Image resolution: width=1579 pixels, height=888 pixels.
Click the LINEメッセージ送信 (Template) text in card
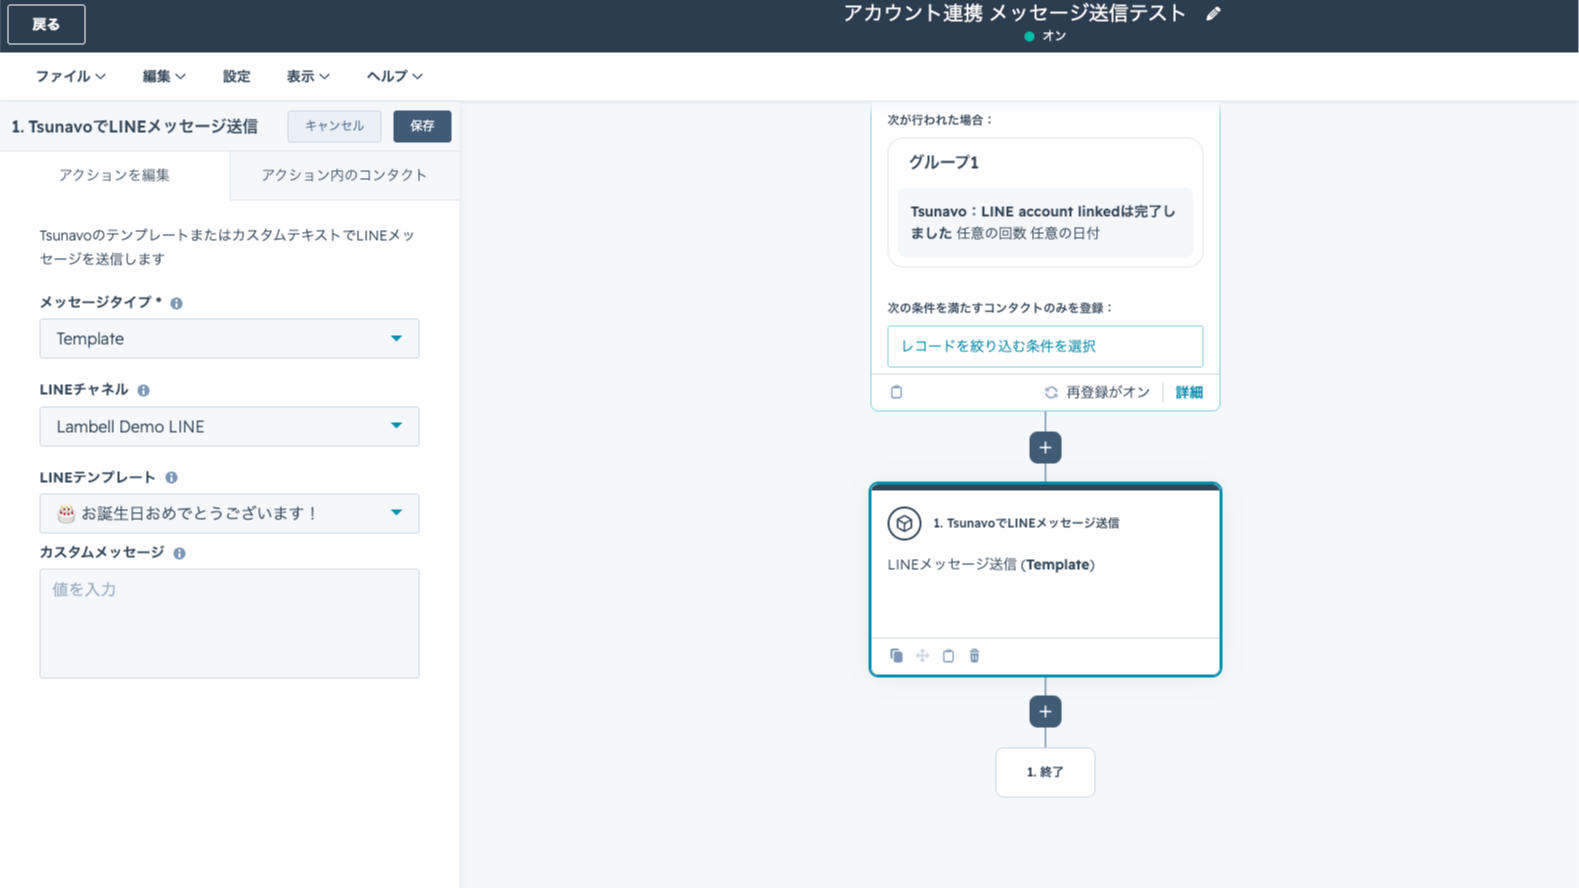991,565
